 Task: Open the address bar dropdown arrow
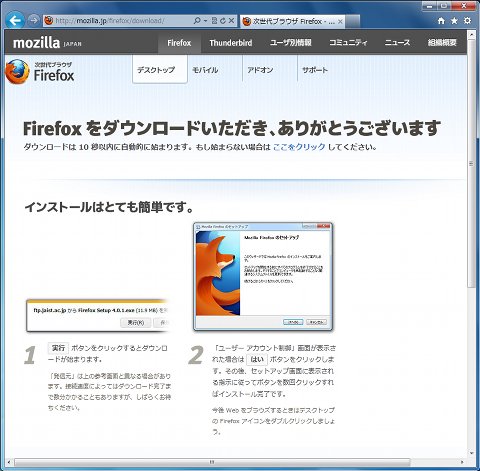[205, 21]
